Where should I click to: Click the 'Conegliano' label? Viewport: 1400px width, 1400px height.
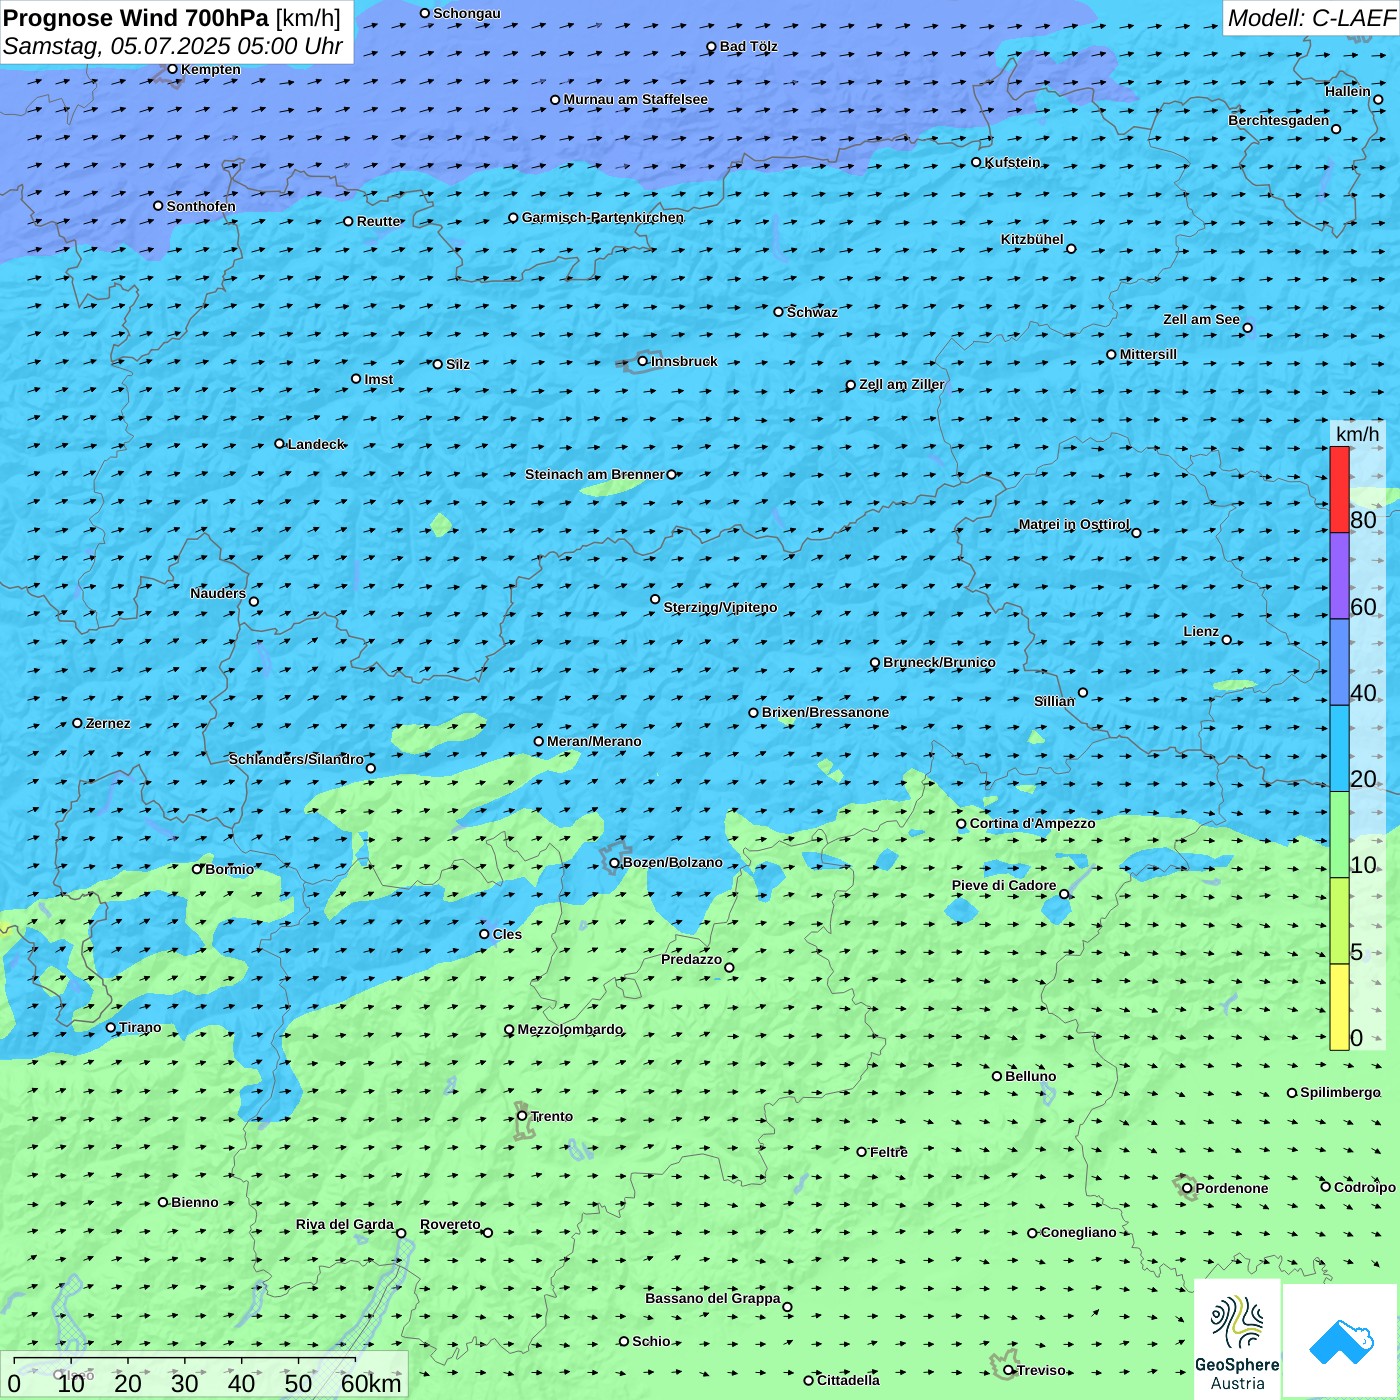tap(1078, 1232)
